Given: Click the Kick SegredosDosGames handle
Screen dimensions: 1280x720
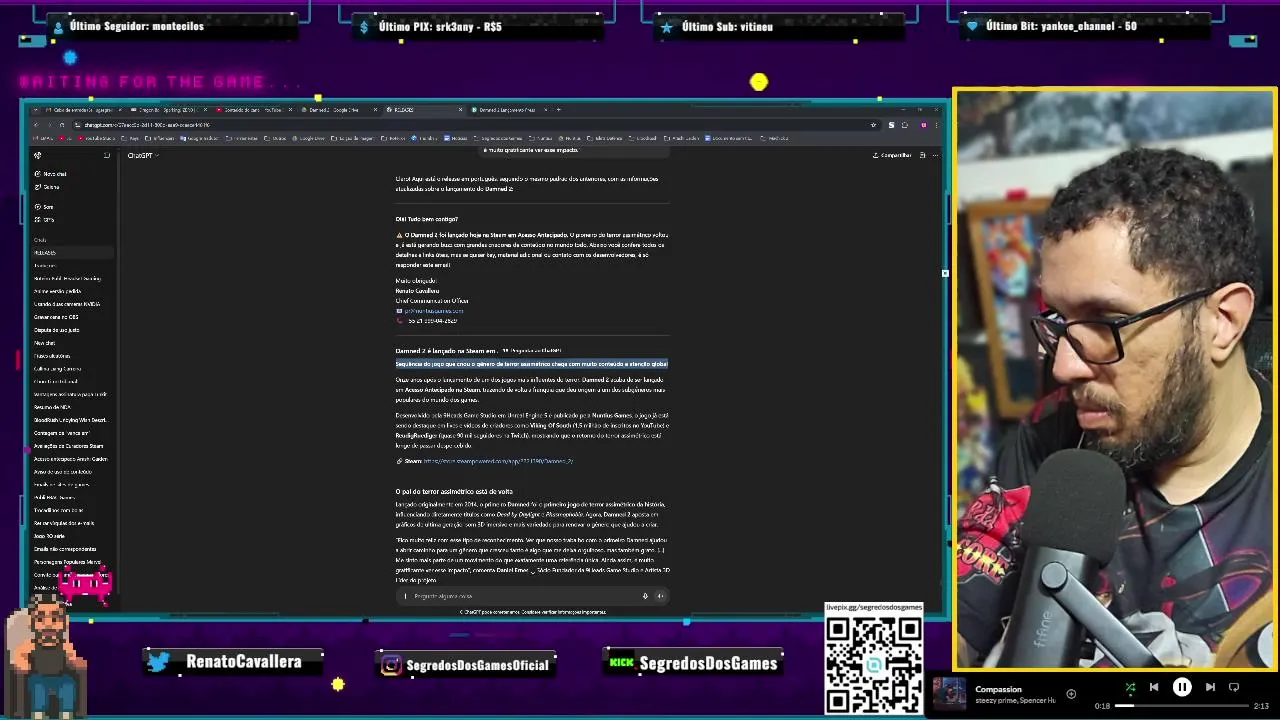Looking at the screenshot, I should click(x=708, y=663).
